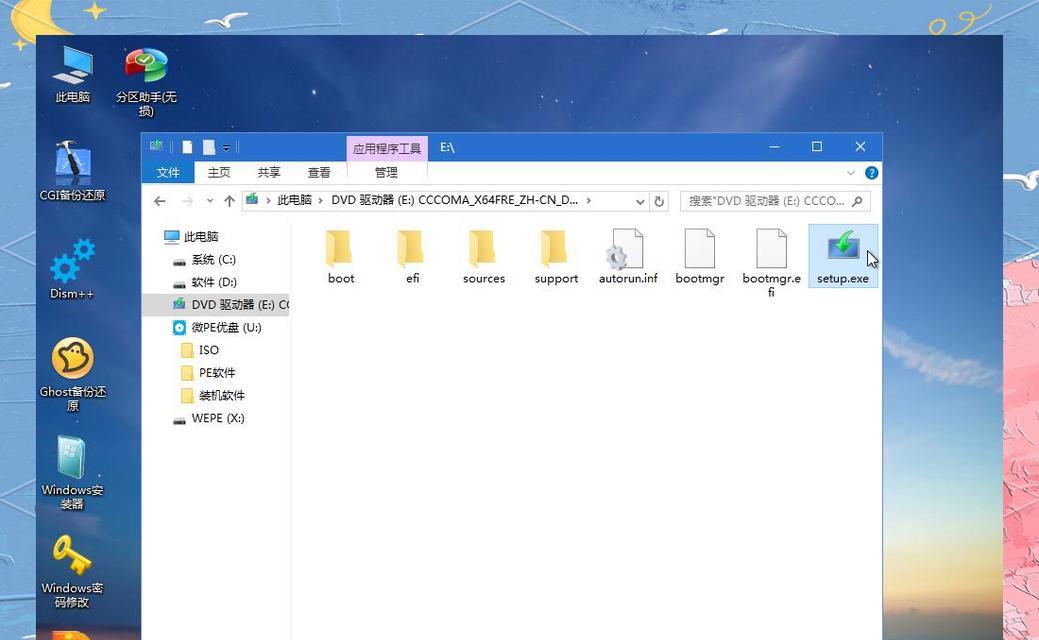Go up one folder level arrow

click(x=229, y=201)
